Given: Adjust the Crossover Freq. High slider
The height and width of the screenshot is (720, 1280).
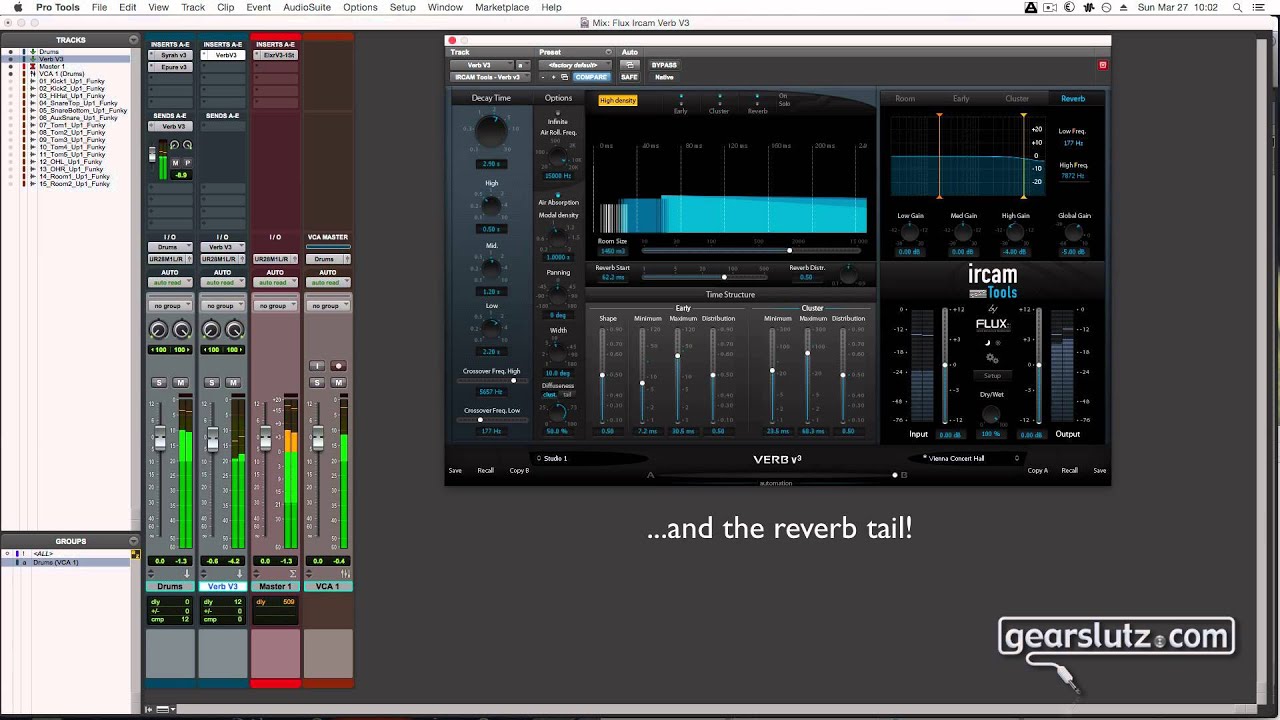Looking at the screenshot, I should tap(491, 380).
